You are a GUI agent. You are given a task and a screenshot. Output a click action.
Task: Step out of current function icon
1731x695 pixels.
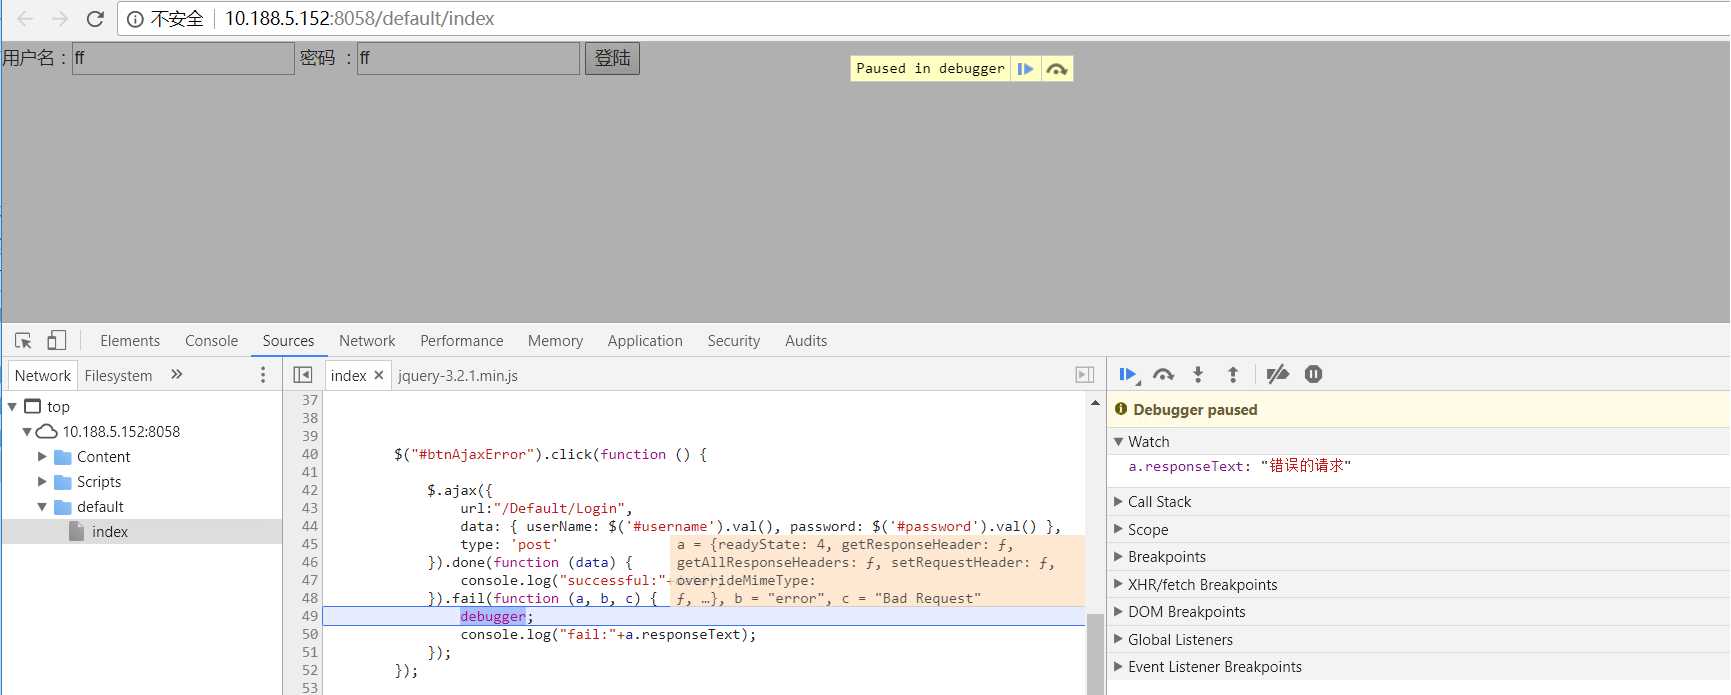pyautogui.click(x=1233, y=375)
